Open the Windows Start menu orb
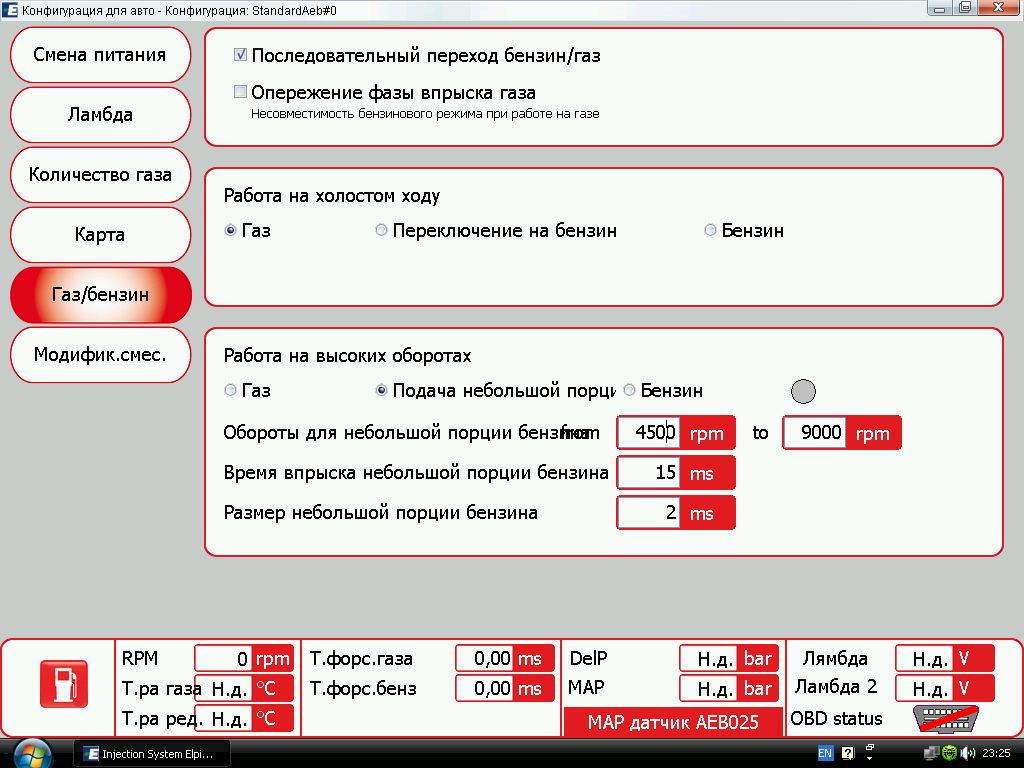 pyautogui.click(x=33, y=753)
